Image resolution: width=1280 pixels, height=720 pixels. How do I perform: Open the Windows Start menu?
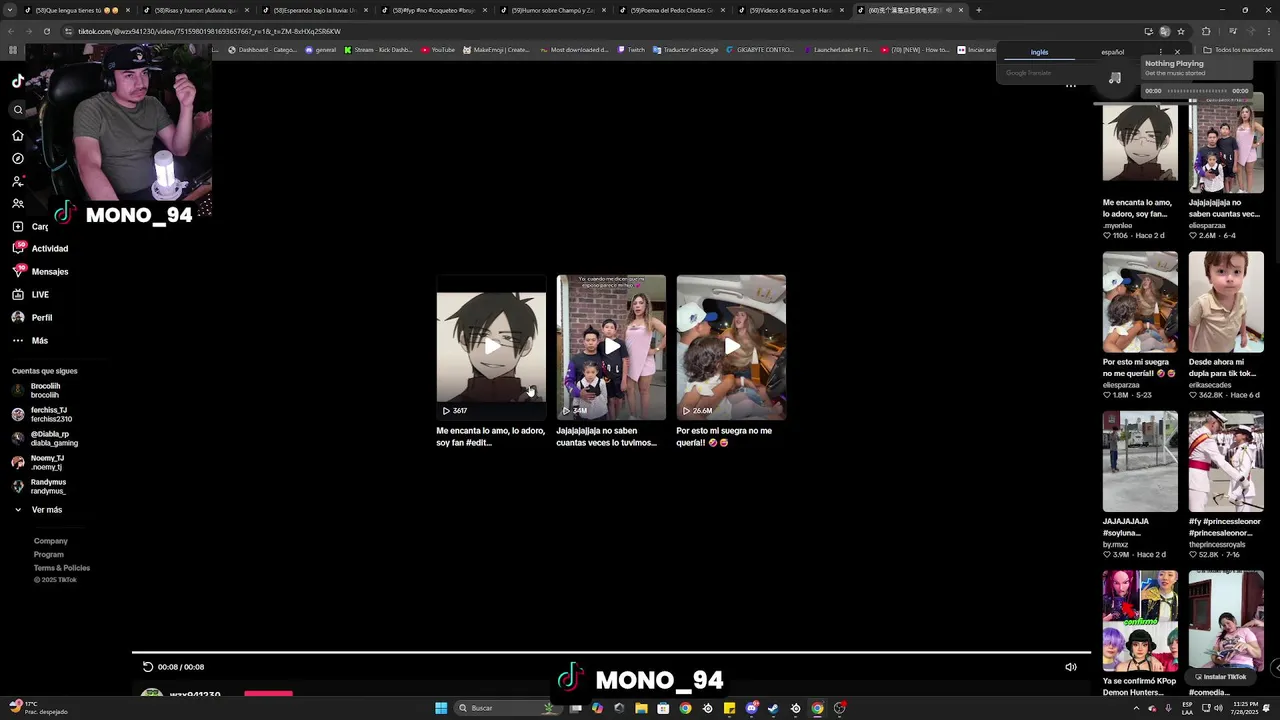pos(441,708)
